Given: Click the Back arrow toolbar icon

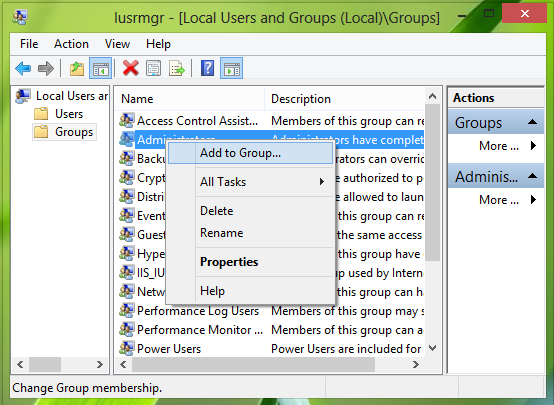Looking at the screenshot, I should click(23, 68).
